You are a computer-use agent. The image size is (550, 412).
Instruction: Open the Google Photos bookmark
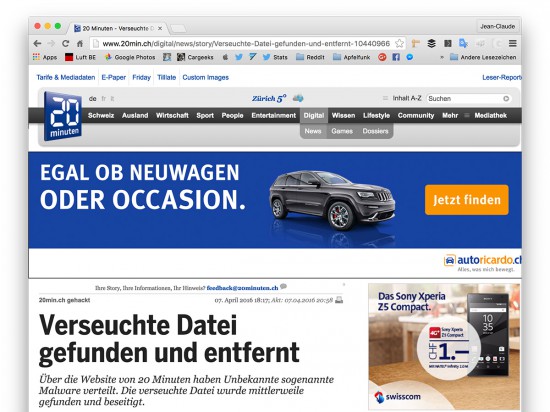pos(130,57)
